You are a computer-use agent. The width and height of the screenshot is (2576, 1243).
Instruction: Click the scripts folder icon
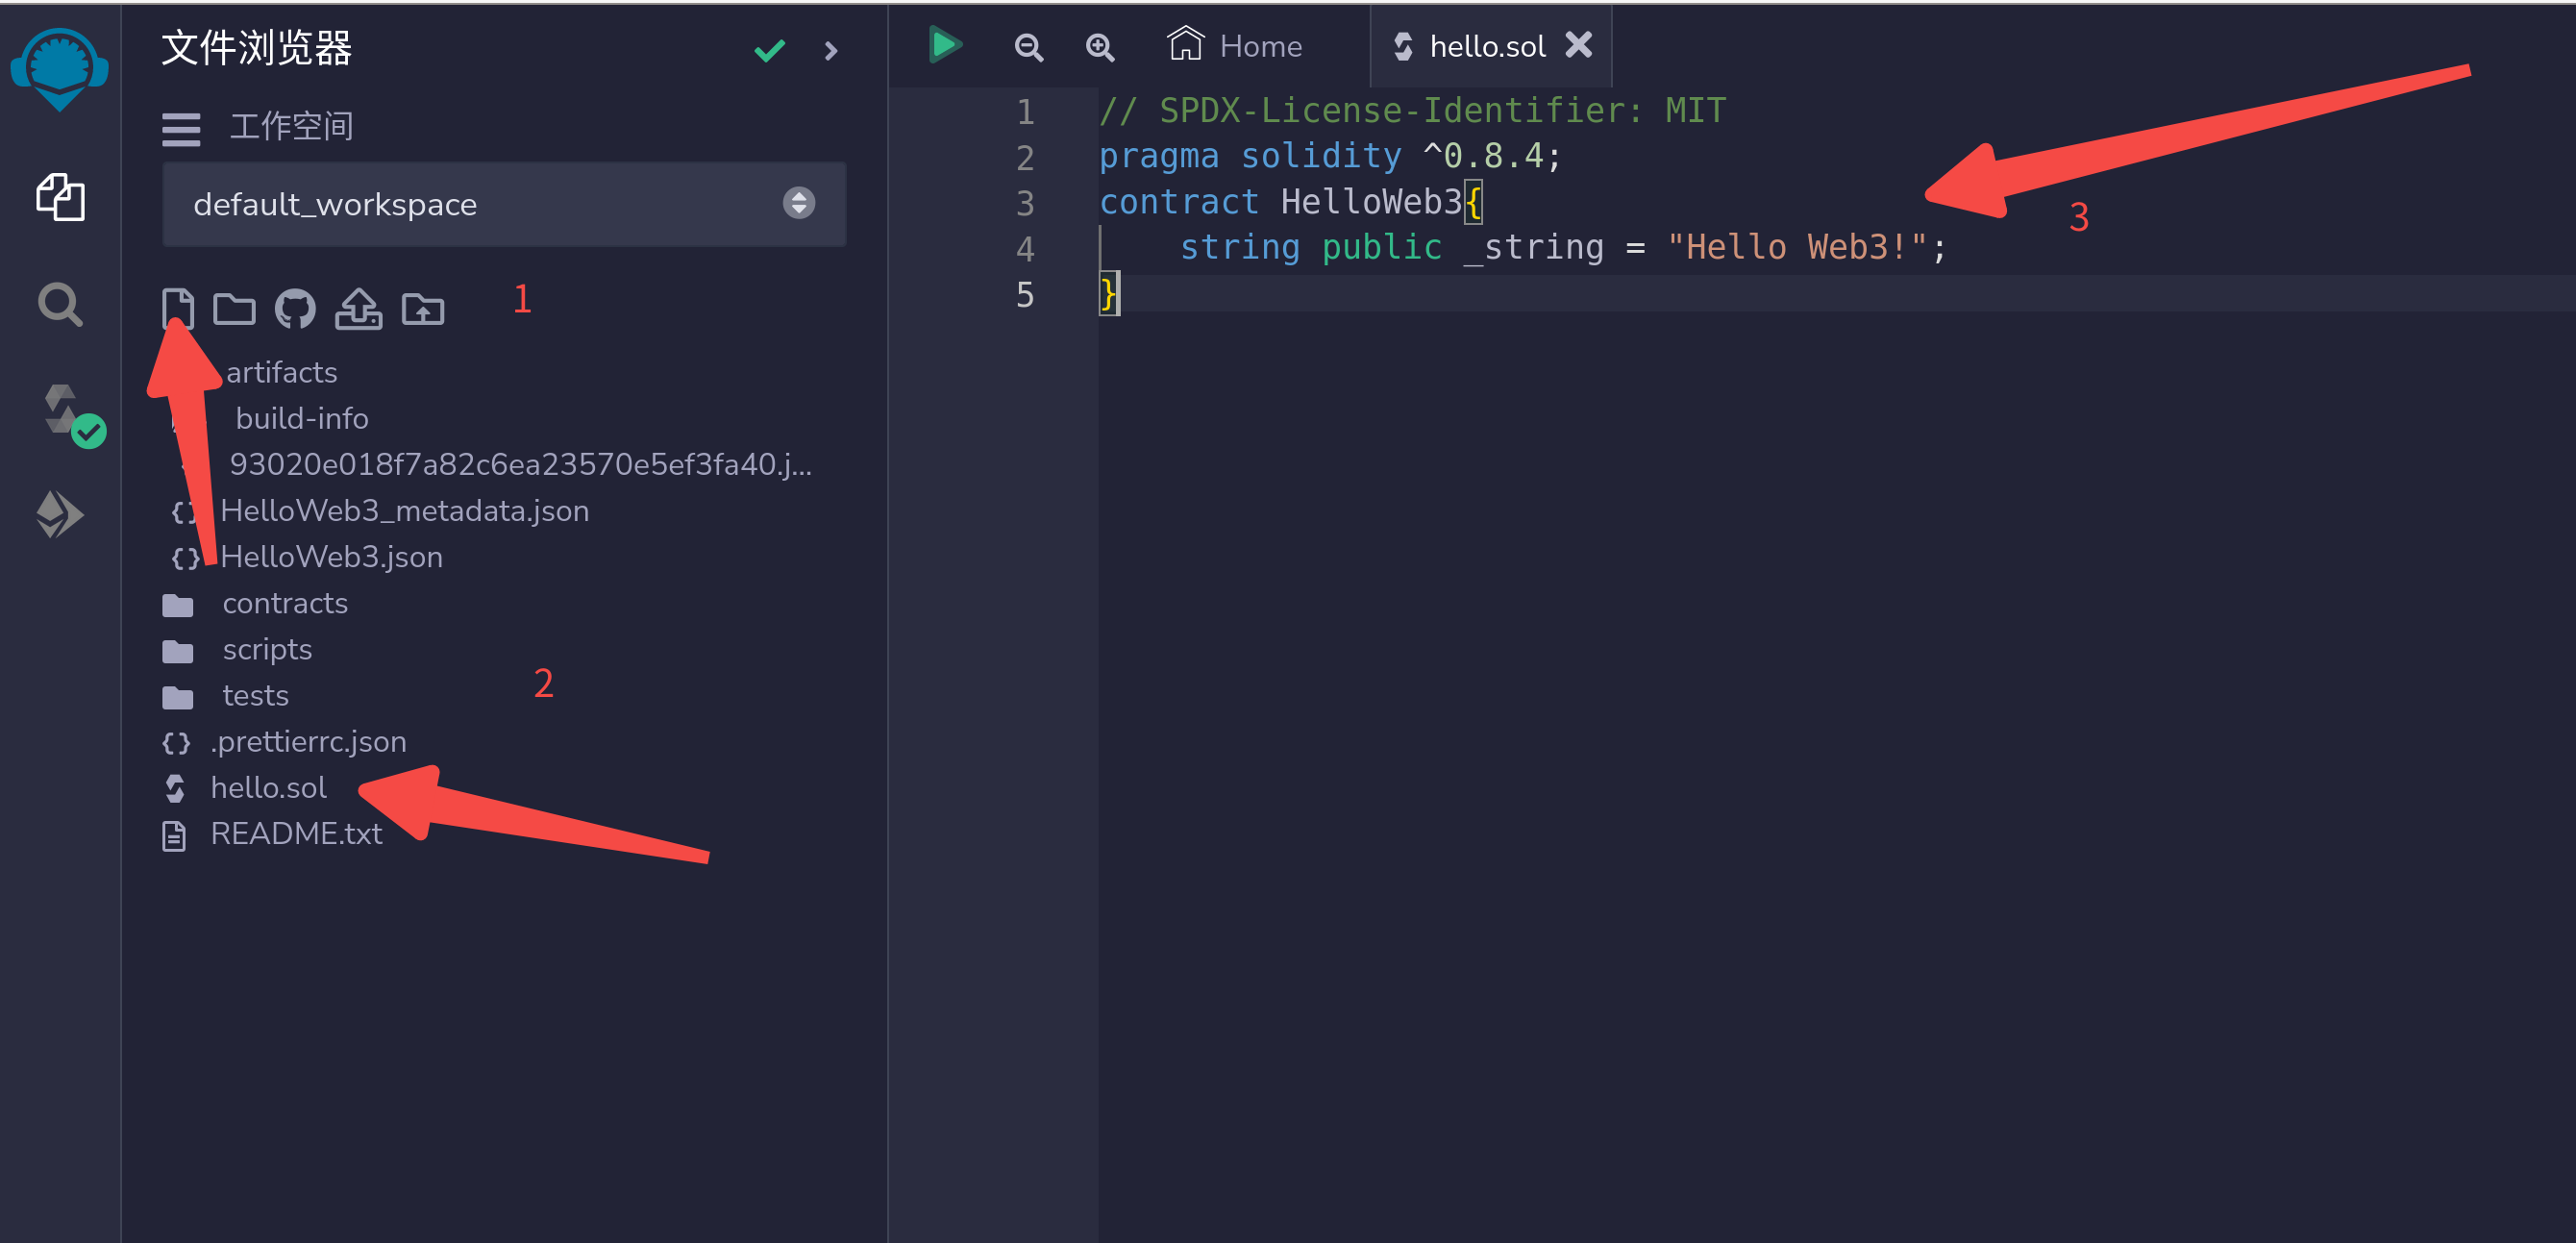pyautogui.click(x=177, y=652)
